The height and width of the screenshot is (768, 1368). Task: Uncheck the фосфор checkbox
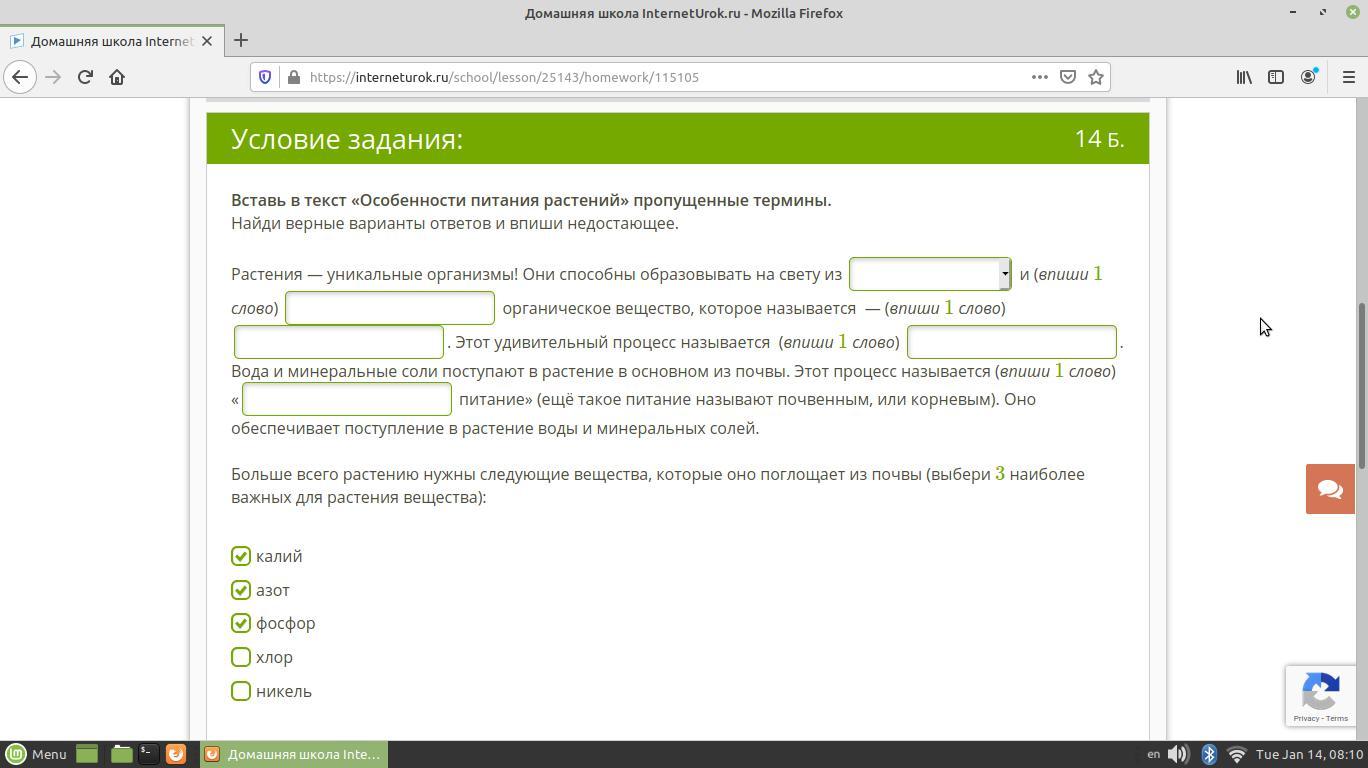(241, 623)
